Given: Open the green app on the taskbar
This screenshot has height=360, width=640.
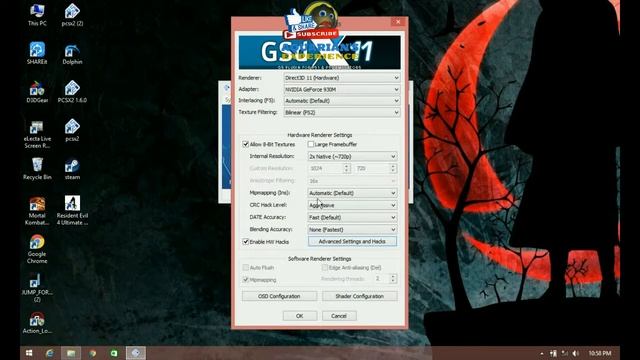Looking at the screenshot, I should pyautogui.click(x=114, y=353).
